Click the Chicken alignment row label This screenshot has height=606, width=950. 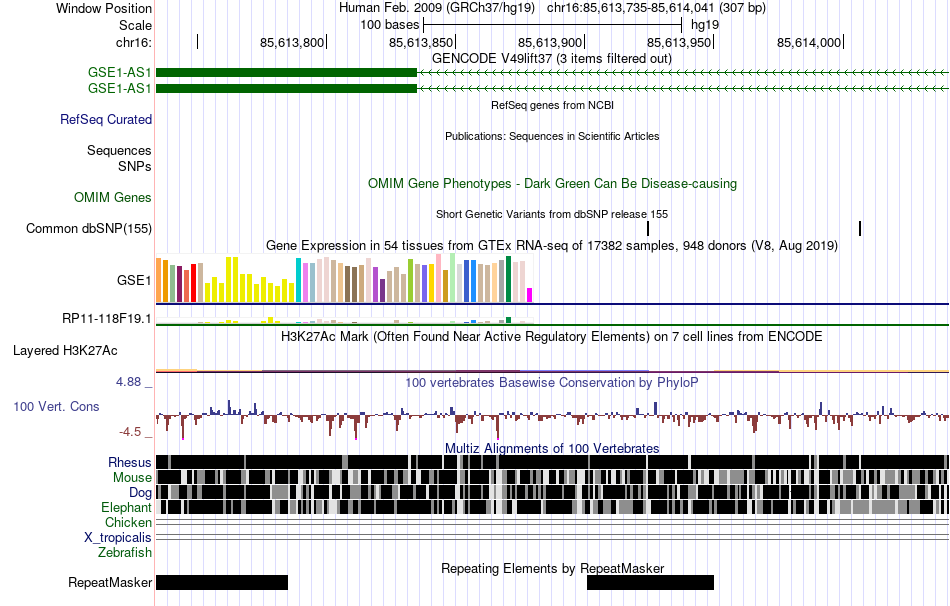[x=128, y=522]
